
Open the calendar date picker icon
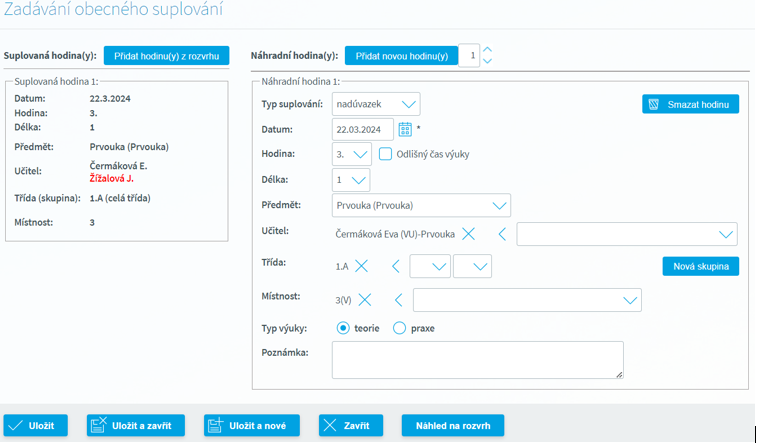[x=405, y=129]
